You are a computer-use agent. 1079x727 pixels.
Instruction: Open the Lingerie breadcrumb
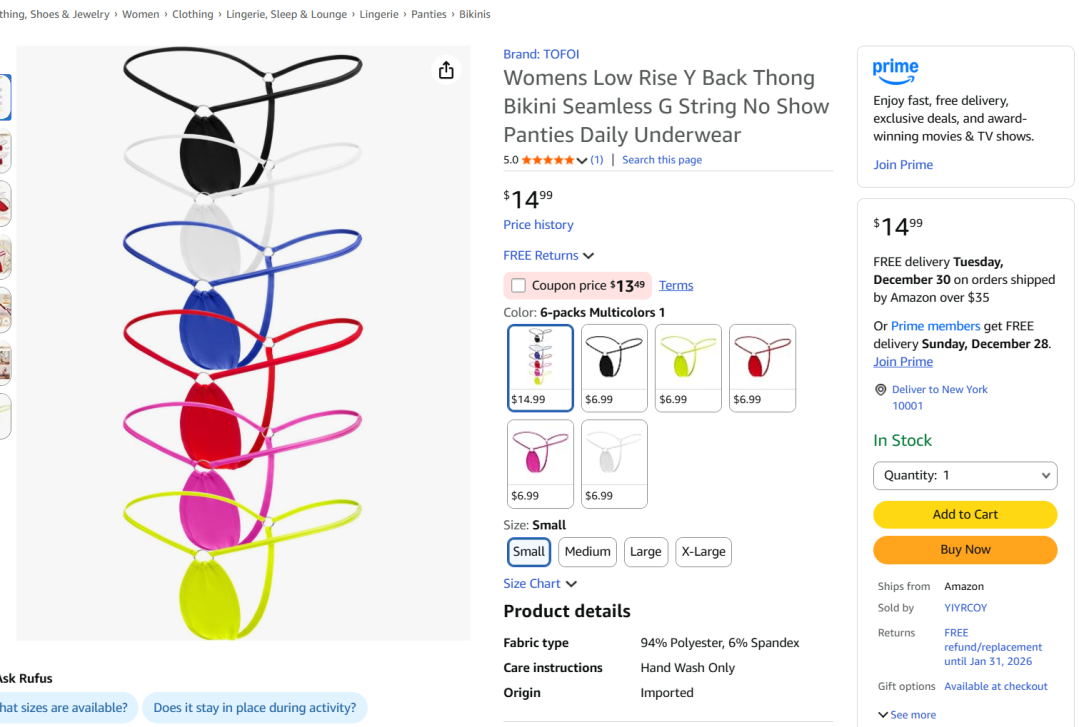click(378, 15)
